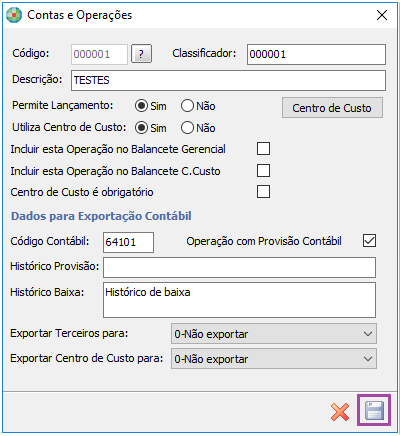The height and width of the screenshot is (436, 400).
Task: Cancel using the red X icon
Action: (340, 412)
